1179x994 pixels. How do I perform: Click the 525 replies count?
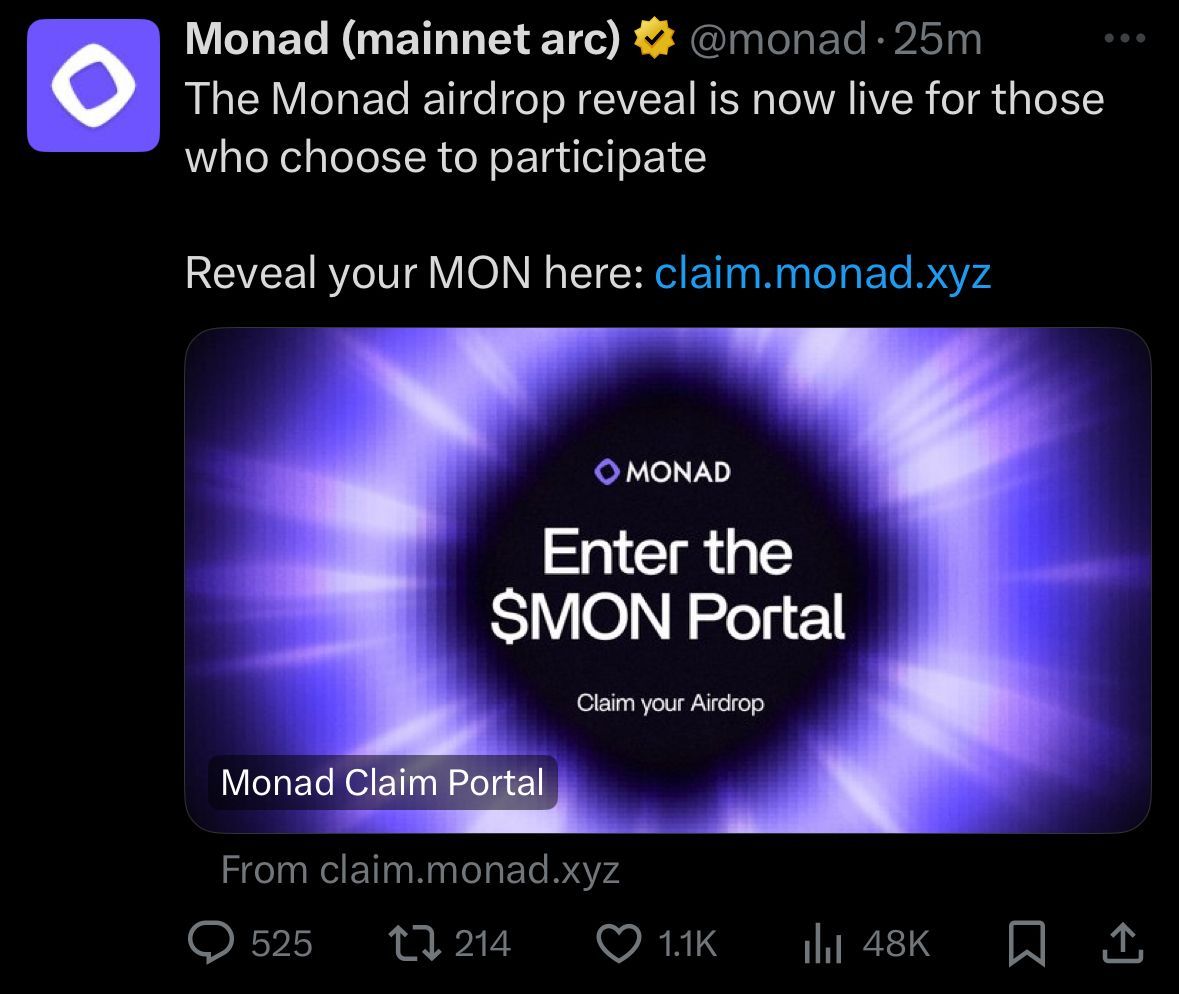[281, 943]
